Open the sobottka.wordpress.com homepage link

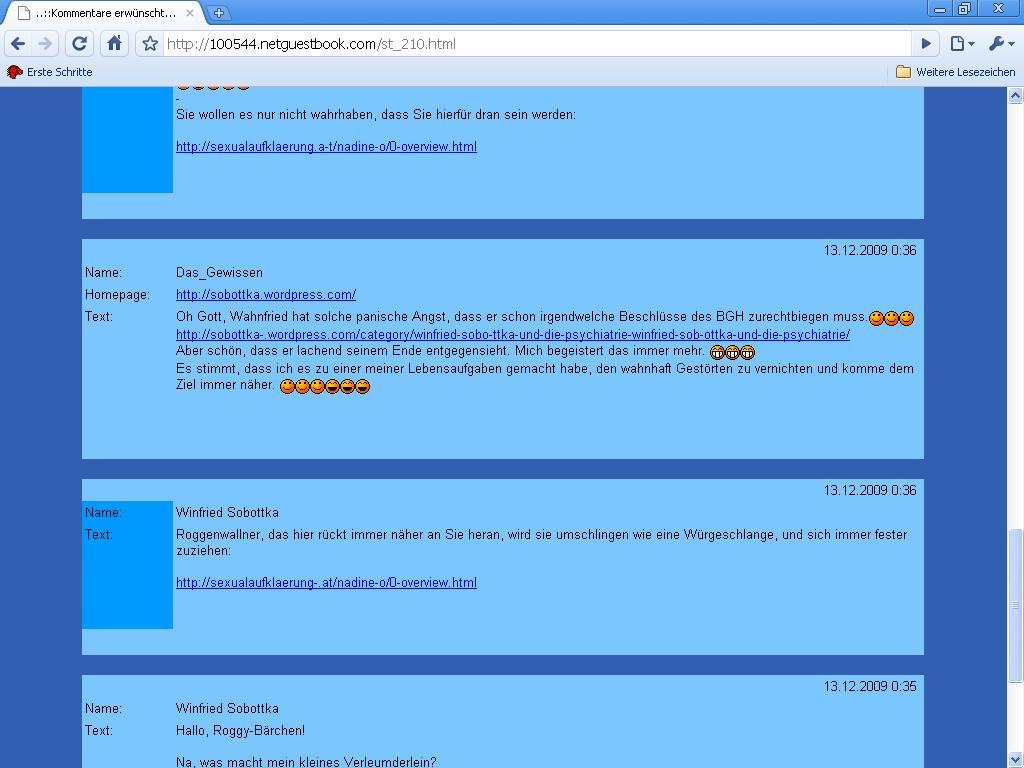266,295
